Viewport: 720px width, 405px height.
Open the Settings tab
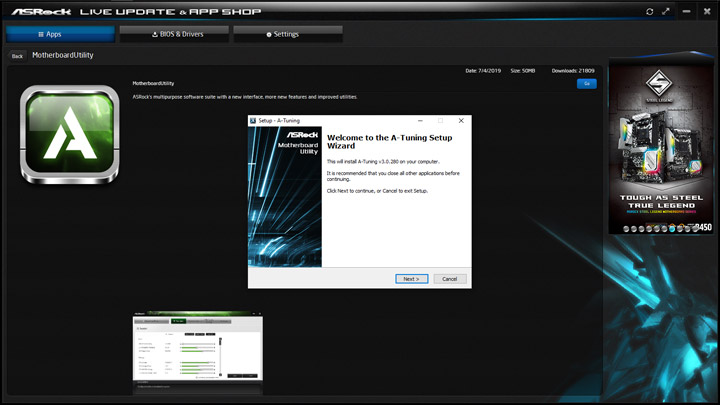pos(288,34)
